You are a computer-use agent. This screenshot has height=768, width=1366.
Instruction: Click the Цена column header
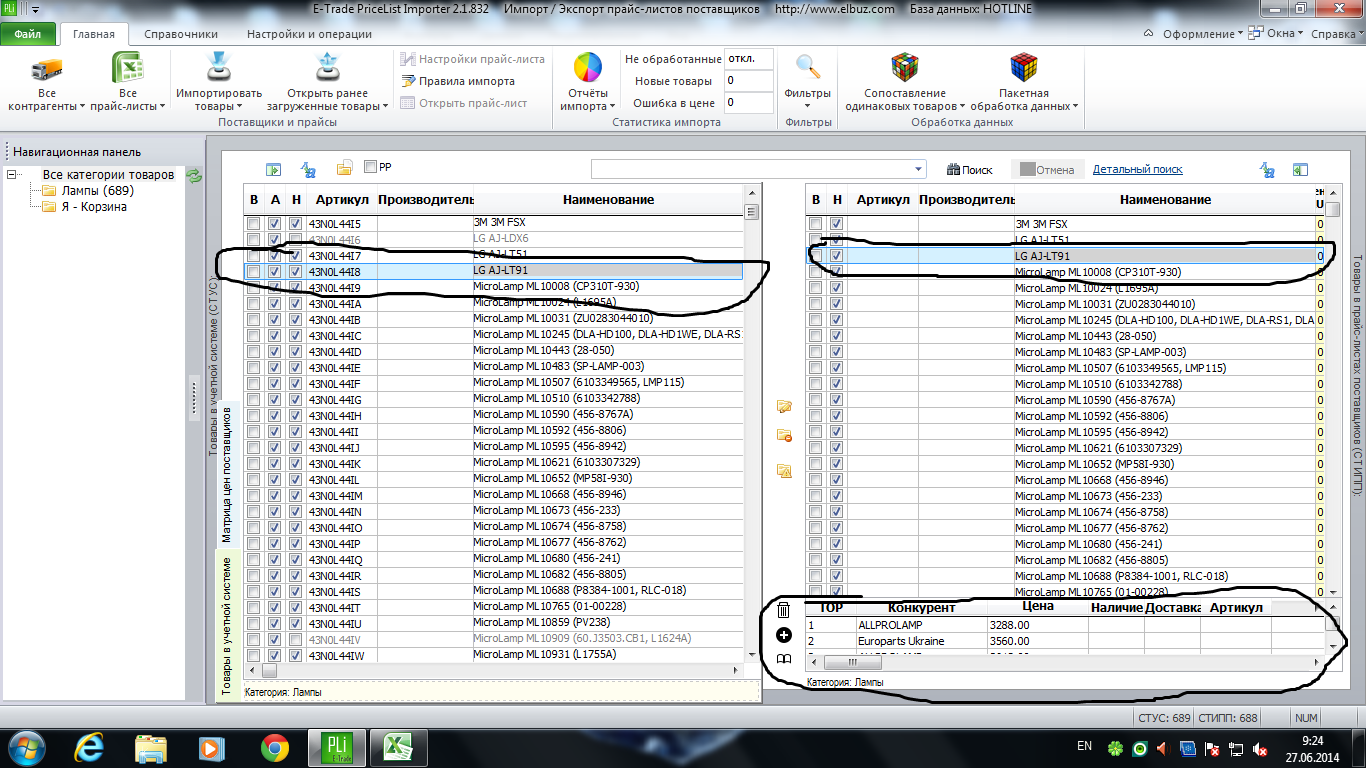point(1038,607)
